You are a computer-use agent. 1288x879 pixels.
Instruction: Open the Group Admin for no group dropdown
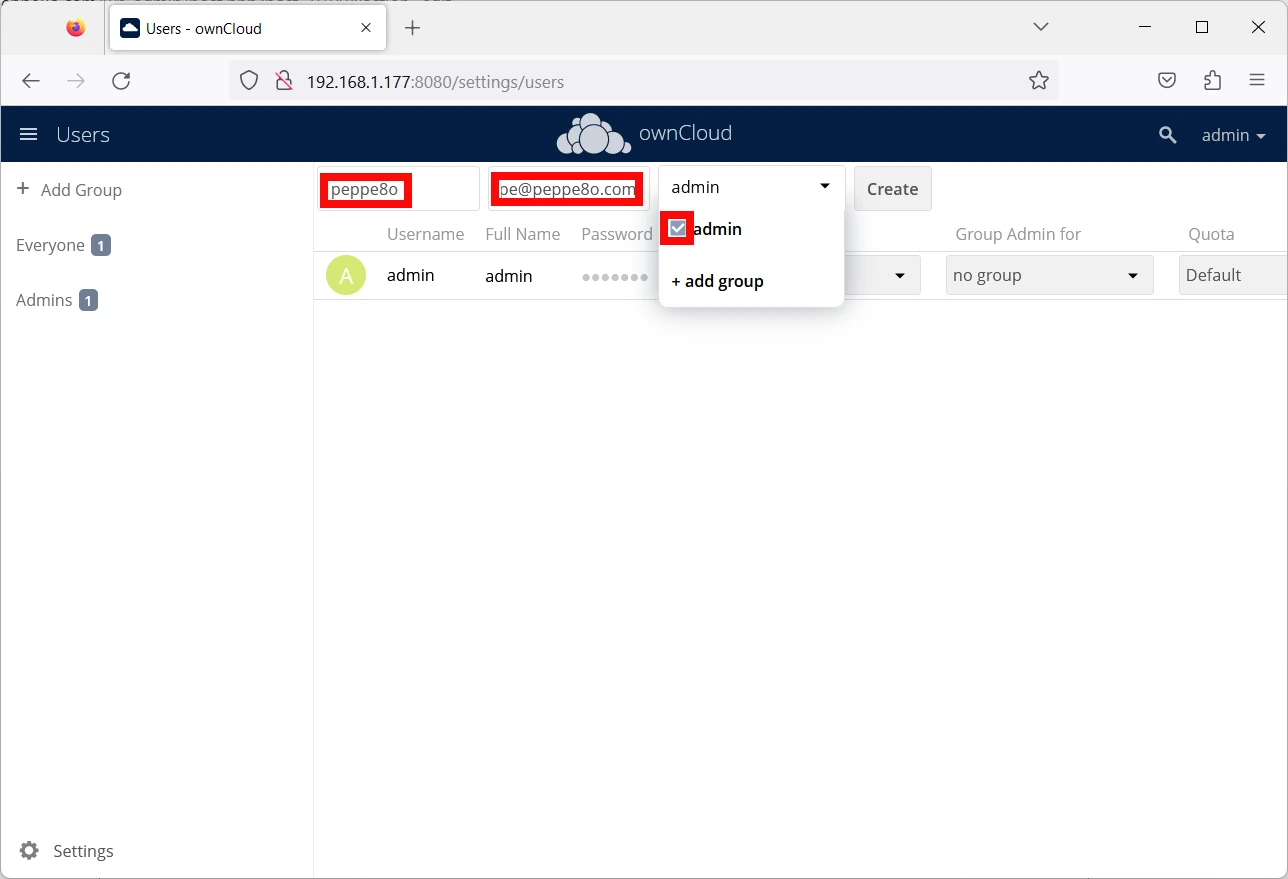1049,275
